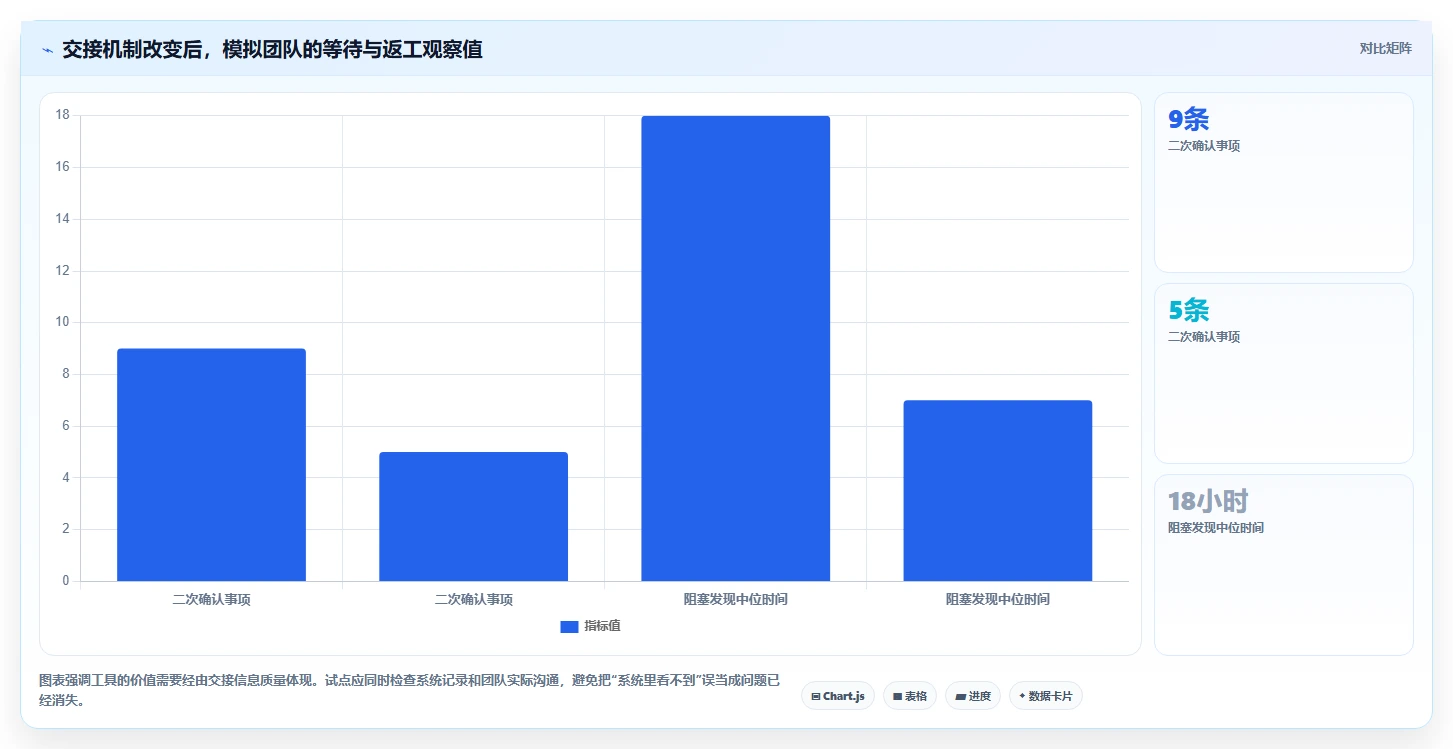Click the y-axis tick label 0
The height and width of the screenshot is (749, 1453).
pos(66,581)
